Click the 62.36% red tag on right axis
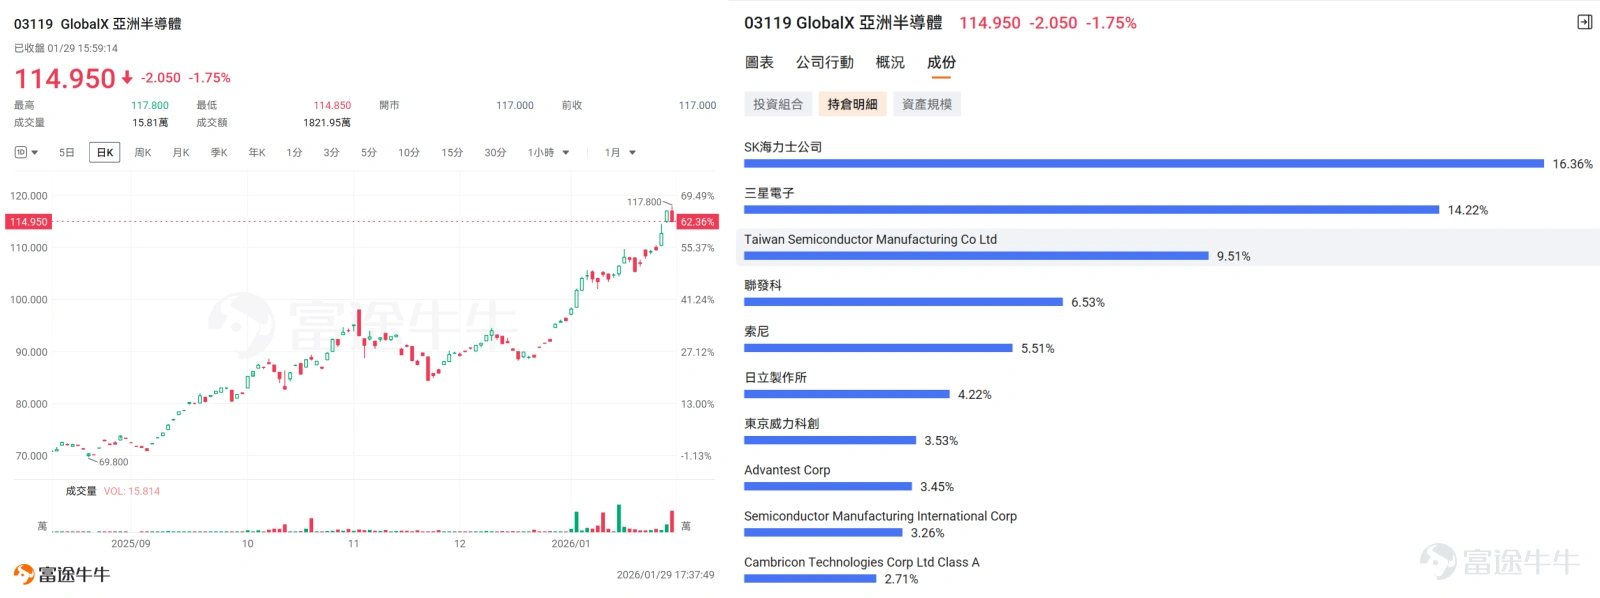The width and height of the screenshot is (1600, 598). tap(697, 222)
